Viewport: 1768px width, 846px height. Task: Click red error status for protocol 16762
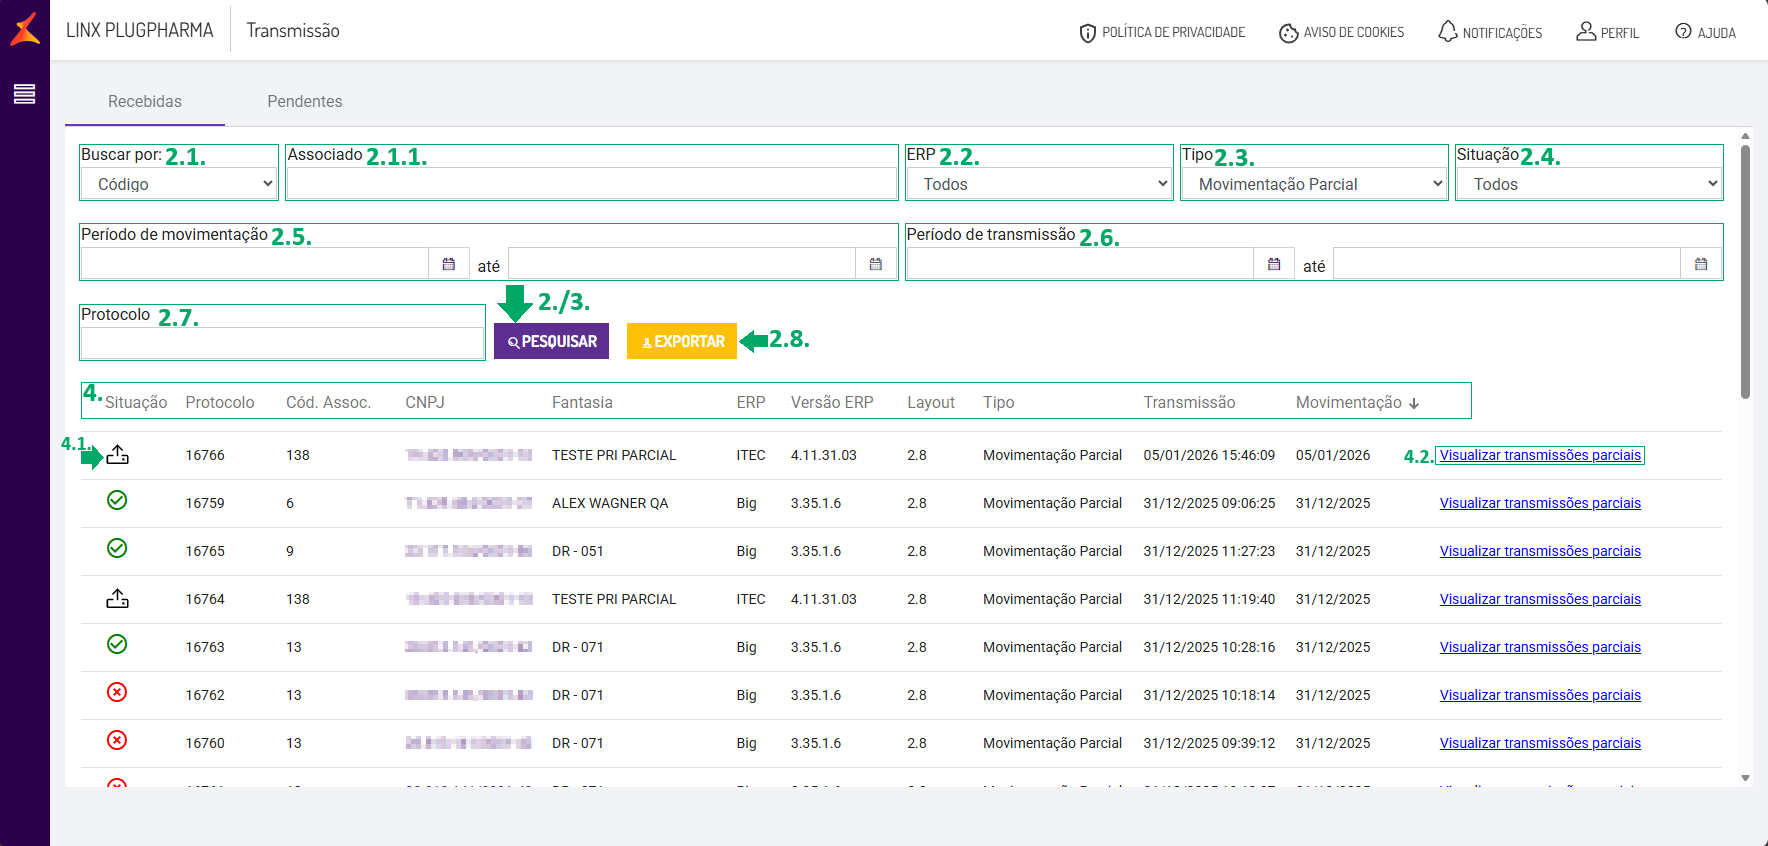click(x=117, y=692)
